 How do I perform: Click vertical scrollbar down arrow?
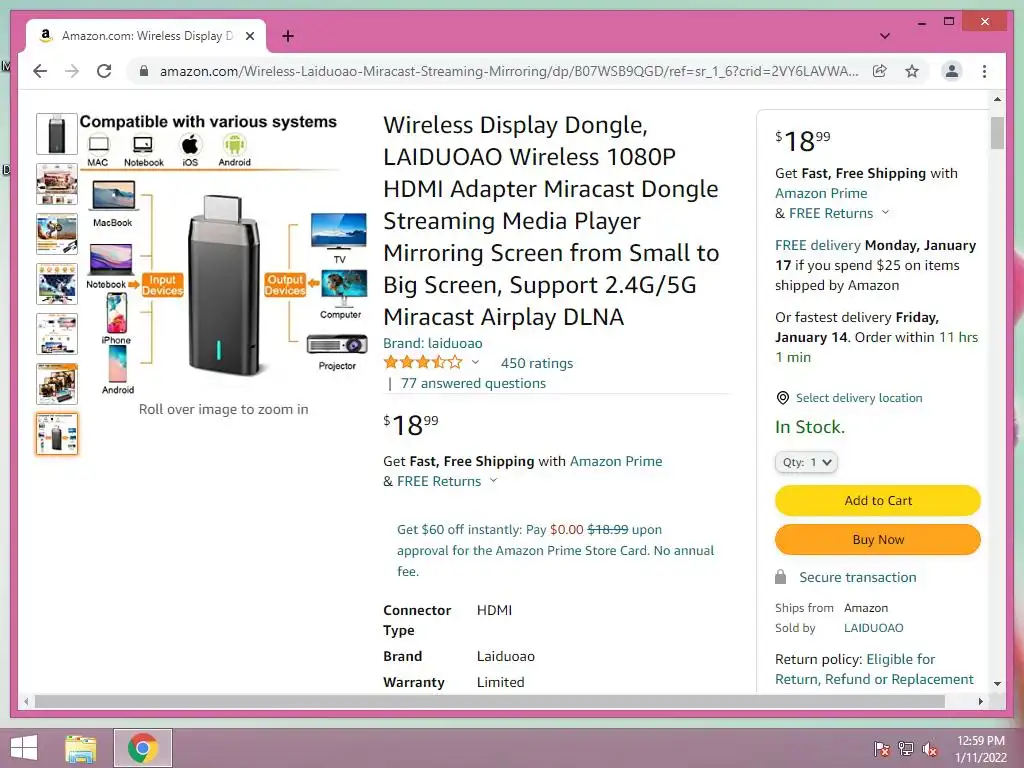(x=997, y=684)
